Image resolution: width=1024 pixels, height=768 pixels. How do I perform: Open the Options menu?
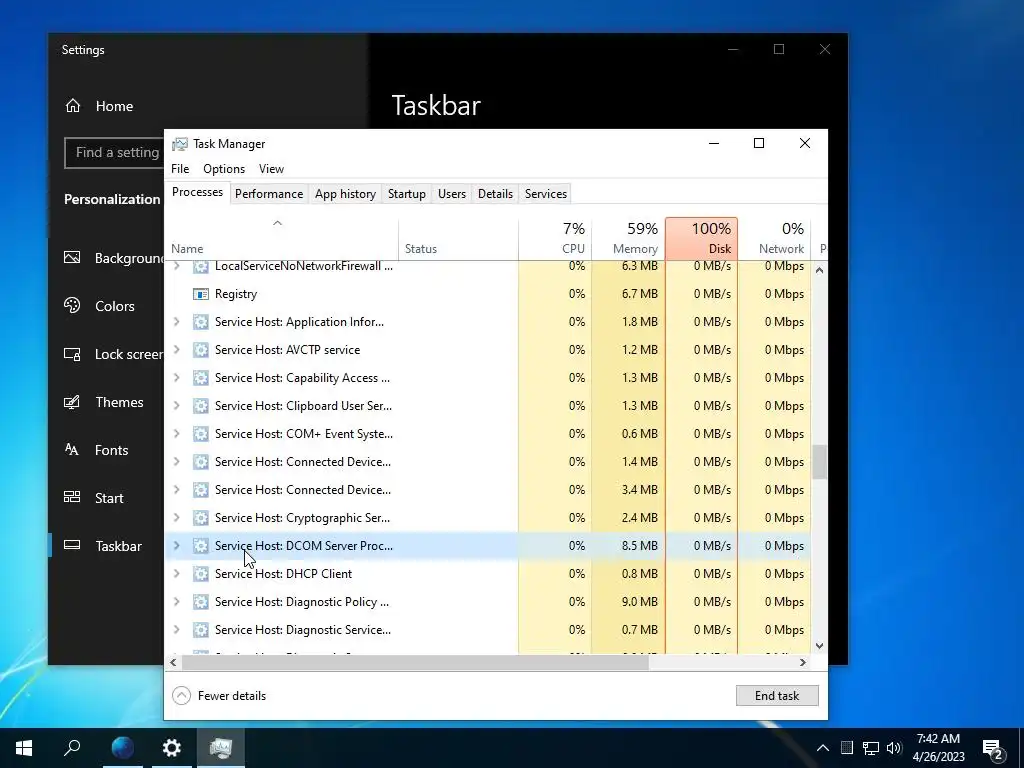[224, 169]
